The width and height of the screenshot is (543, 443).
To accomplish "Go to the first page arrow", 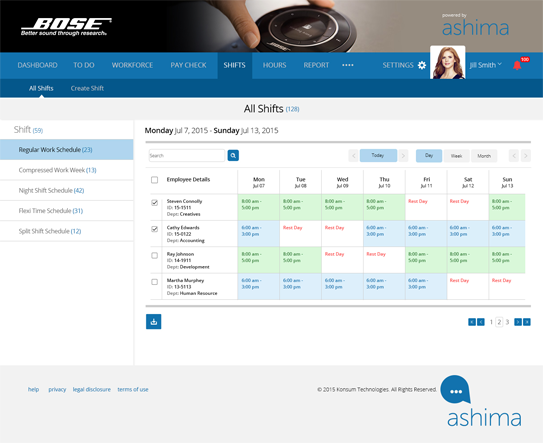I will (472, 322).
